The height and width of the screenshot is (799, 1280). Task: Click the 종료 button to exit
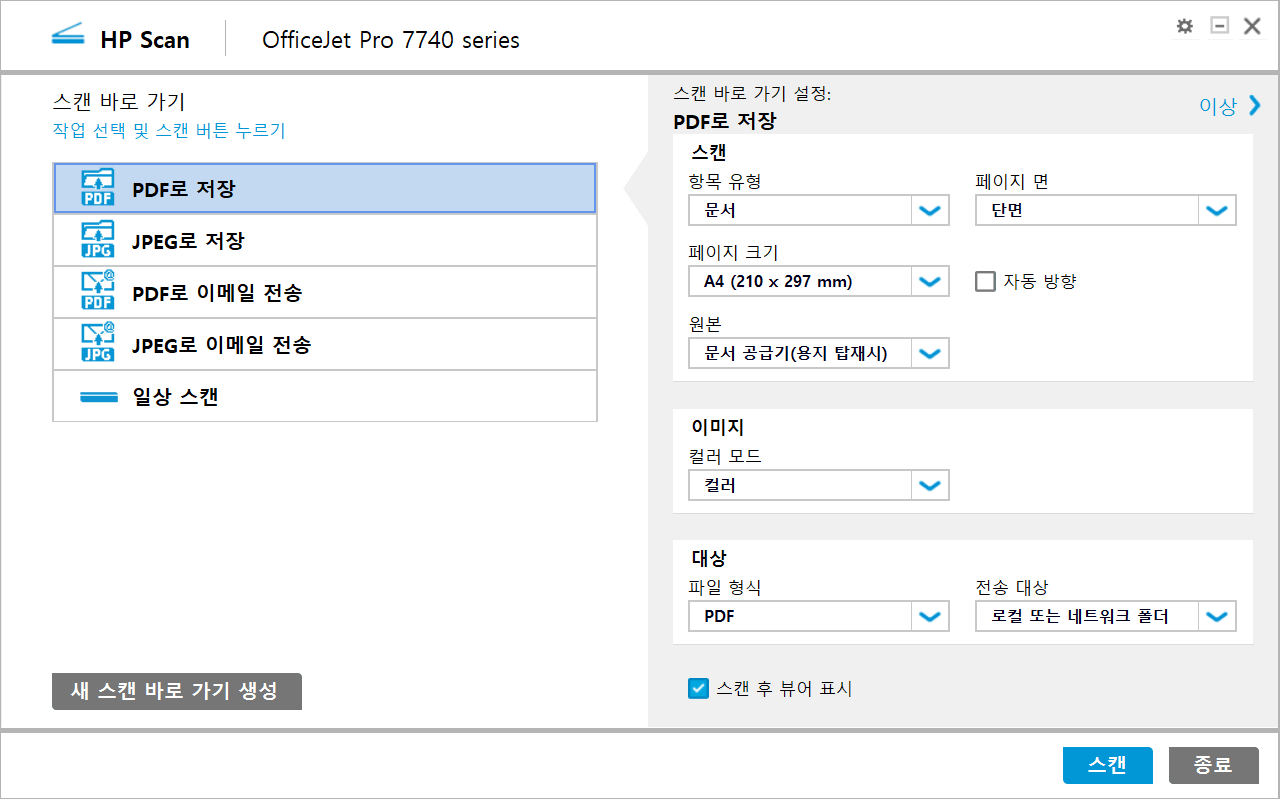pos(1213,765)
